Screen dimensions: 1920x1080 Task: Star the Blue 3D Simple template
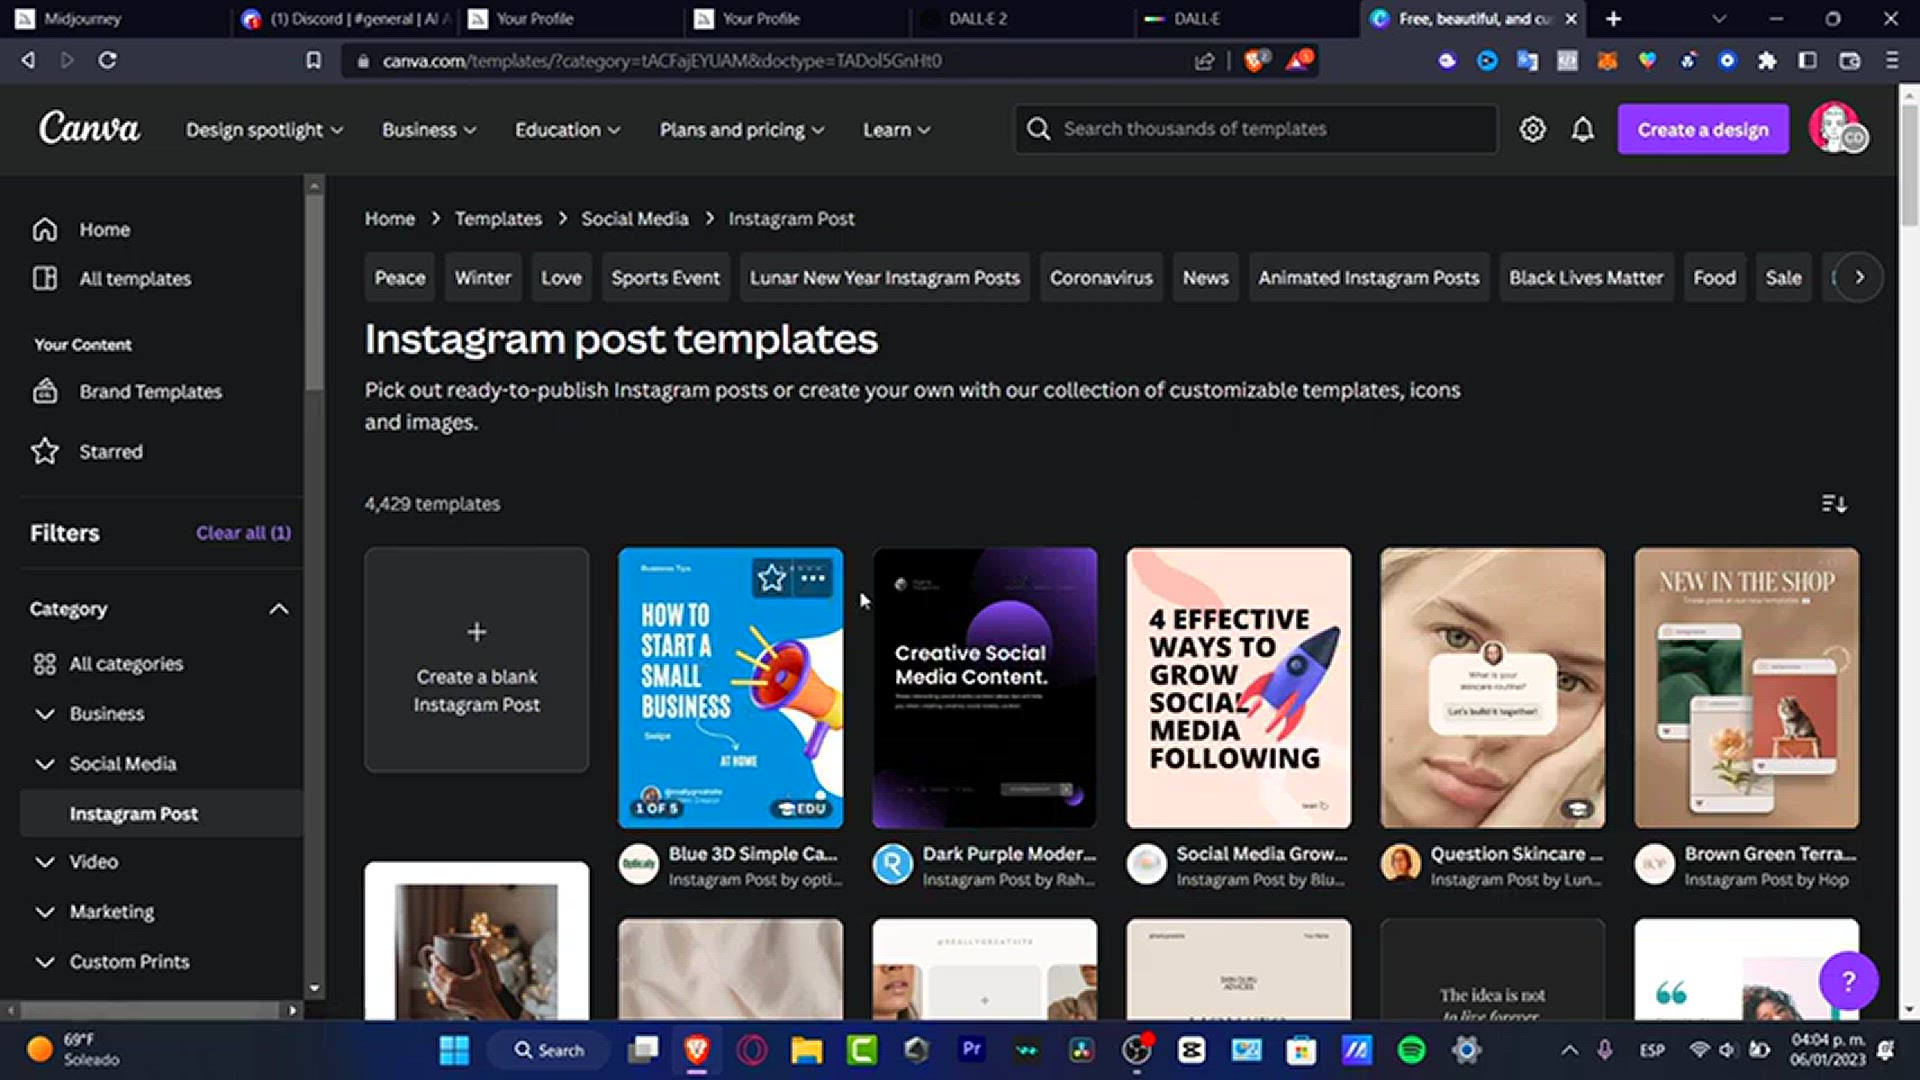click(771, 578)
